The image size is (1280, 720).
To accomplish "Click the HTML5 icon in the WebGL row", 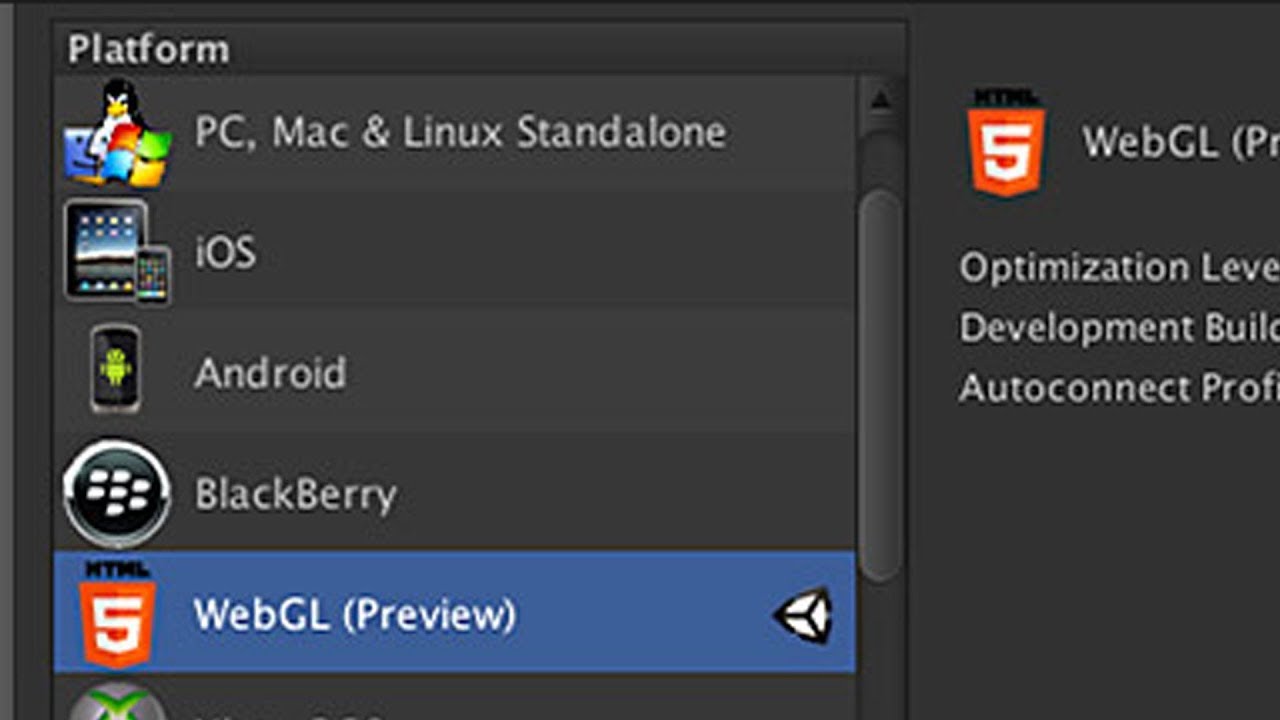I will 117,613.
